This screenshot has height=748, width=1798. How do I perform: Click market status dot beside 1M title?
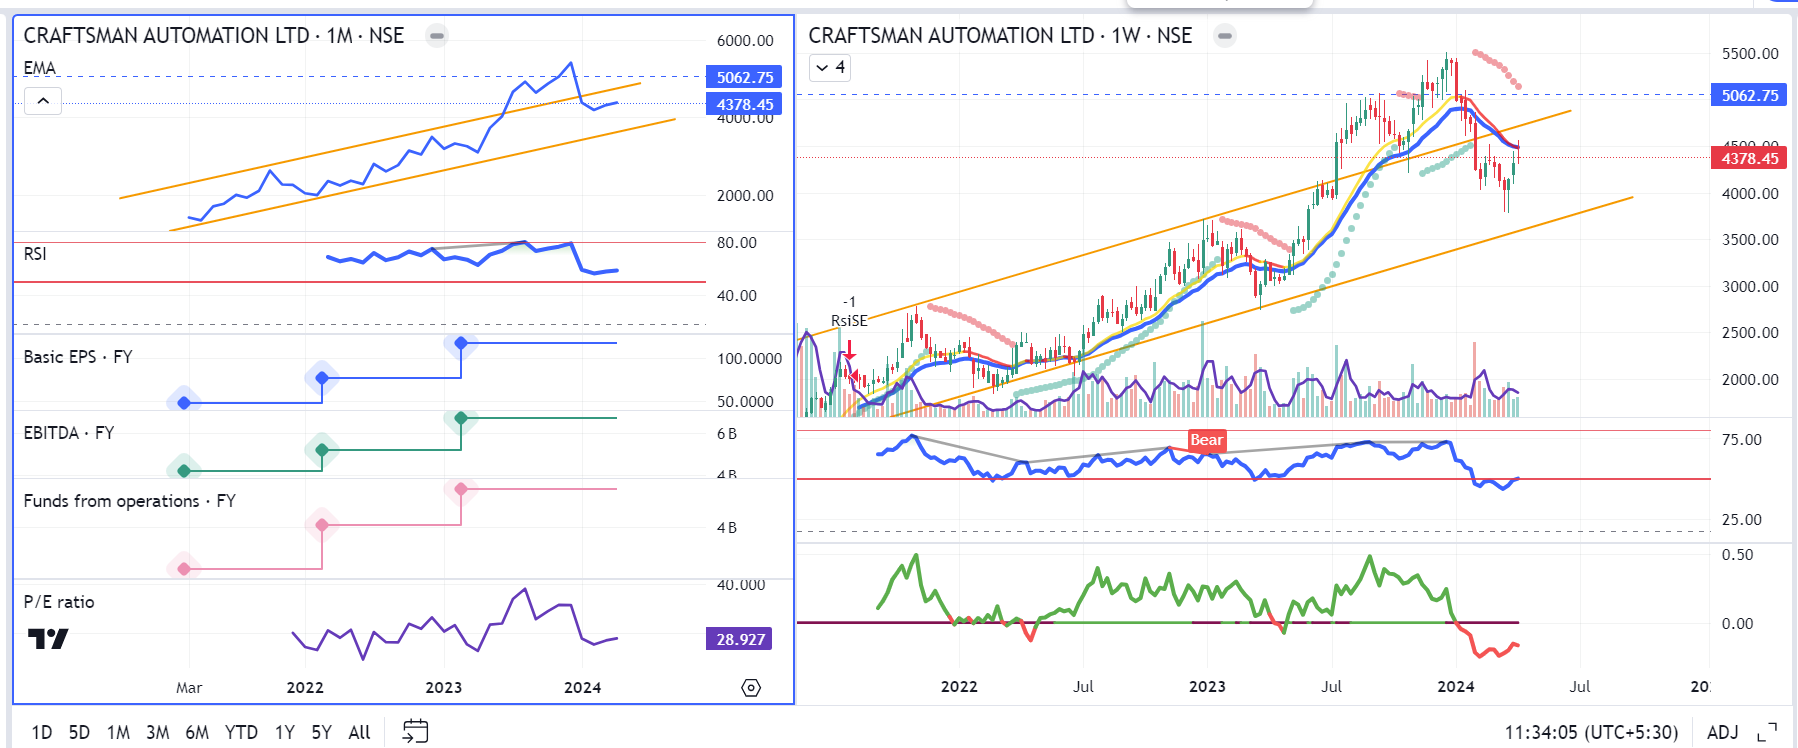[x=436, y=36]
